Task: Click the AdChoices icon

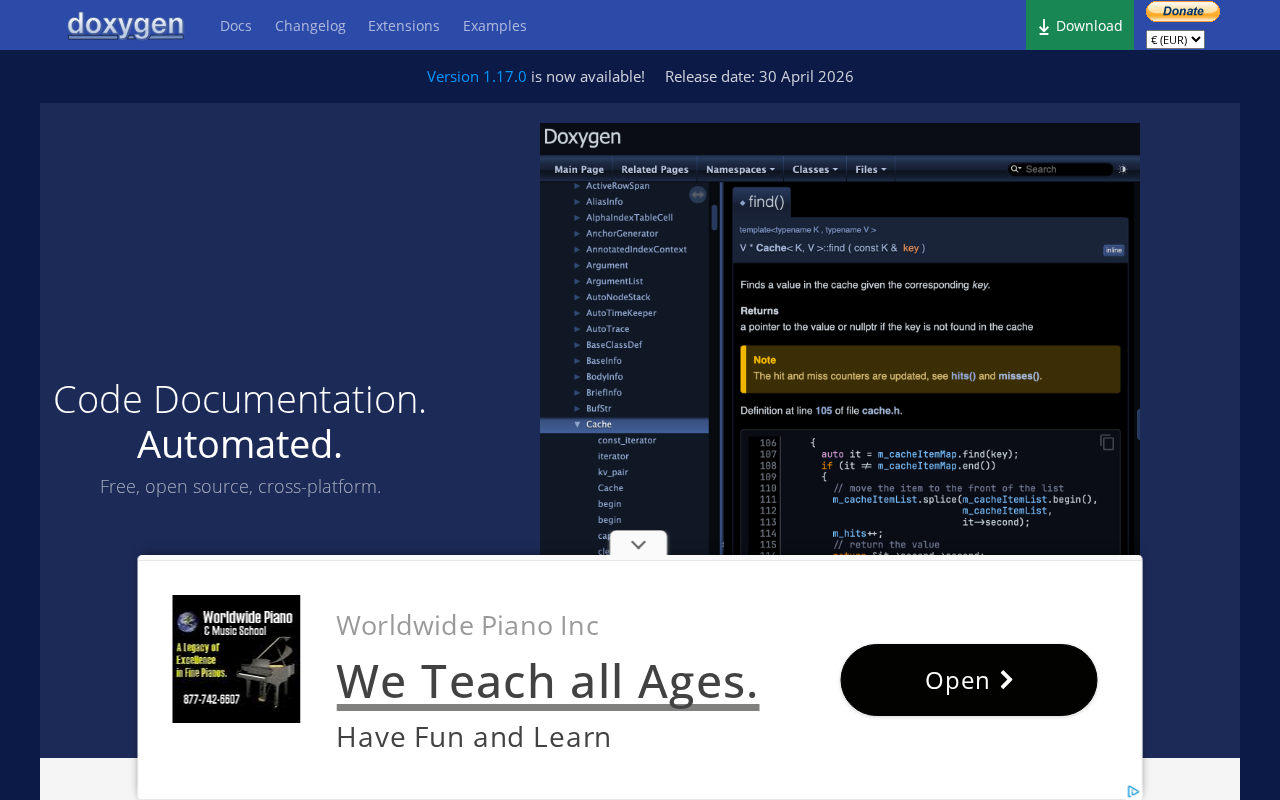Action: [x=1133, y=791]
